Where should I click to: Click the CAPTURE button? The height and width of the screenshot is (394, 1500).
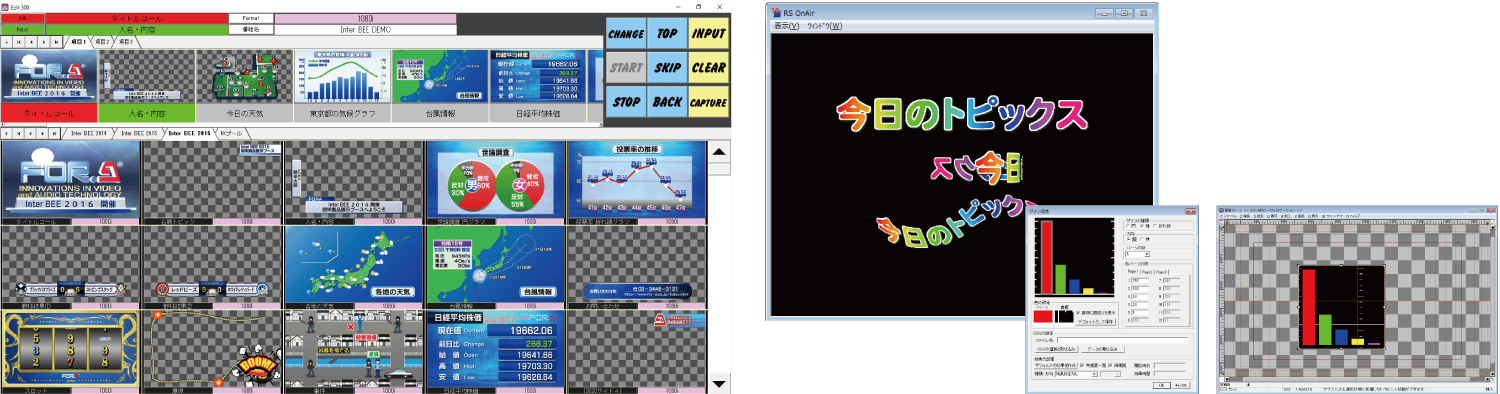(708, 102)
